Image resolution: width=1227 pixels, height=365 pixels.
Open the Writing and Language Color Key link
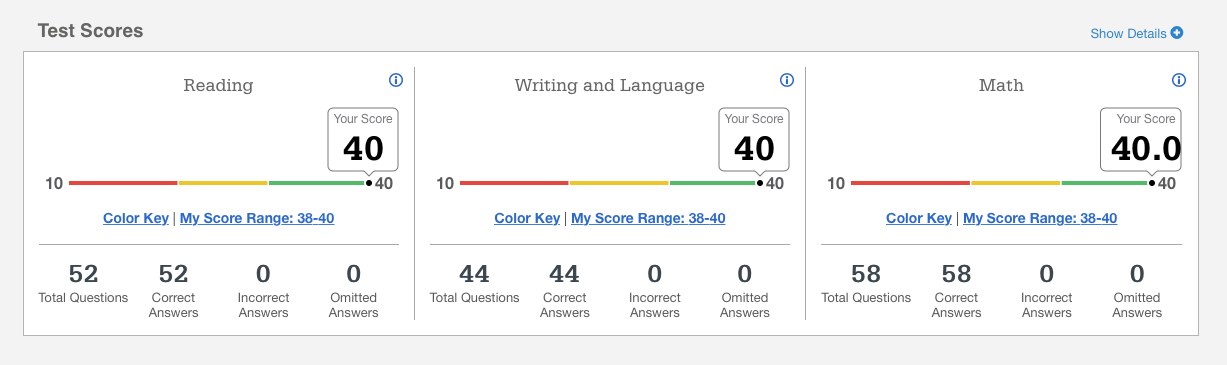pos(527,218)
